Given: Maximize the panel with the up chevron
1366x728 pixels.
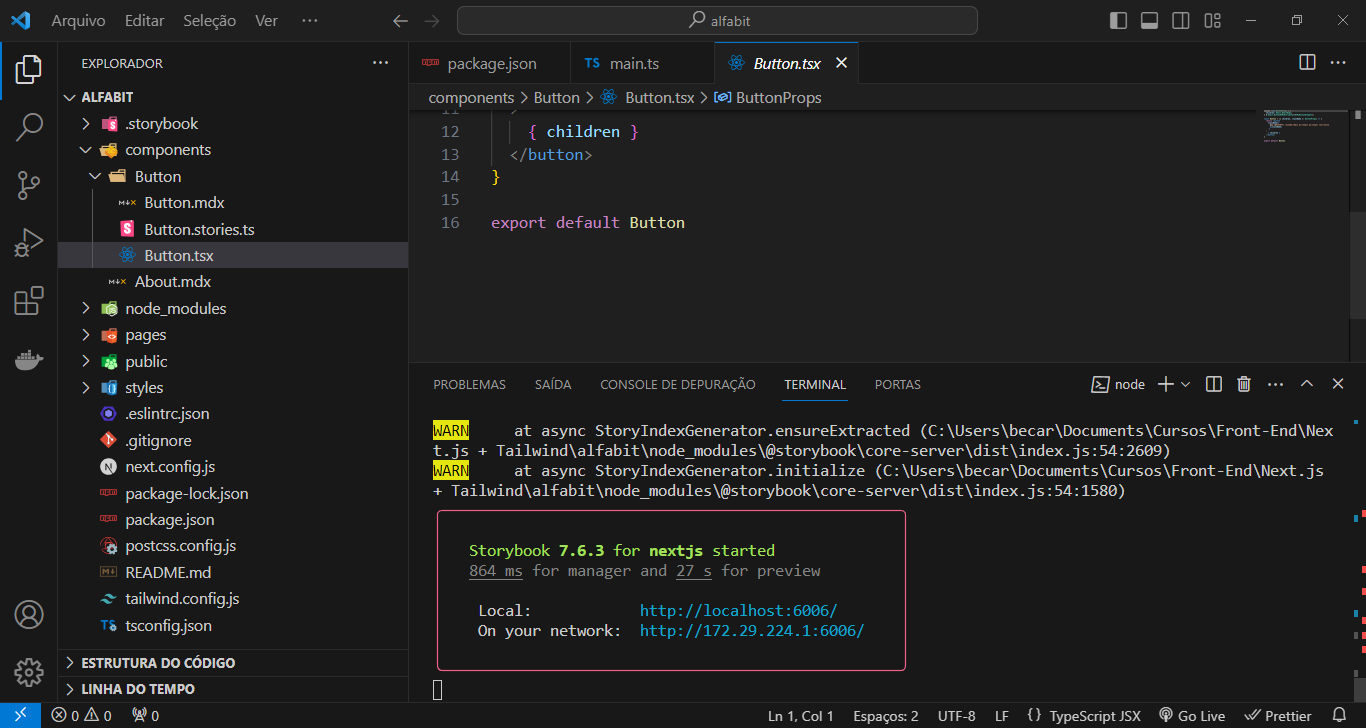Looking at the screenshot, I should (x=1307, y=384).
